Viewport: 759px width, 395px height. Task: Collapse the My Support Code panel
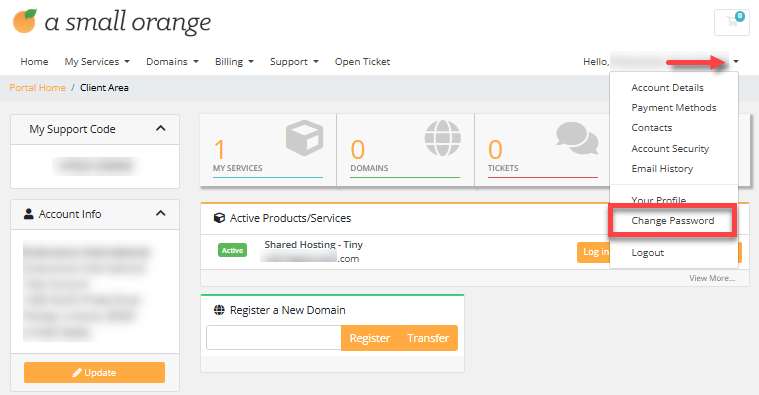(161, 128)
